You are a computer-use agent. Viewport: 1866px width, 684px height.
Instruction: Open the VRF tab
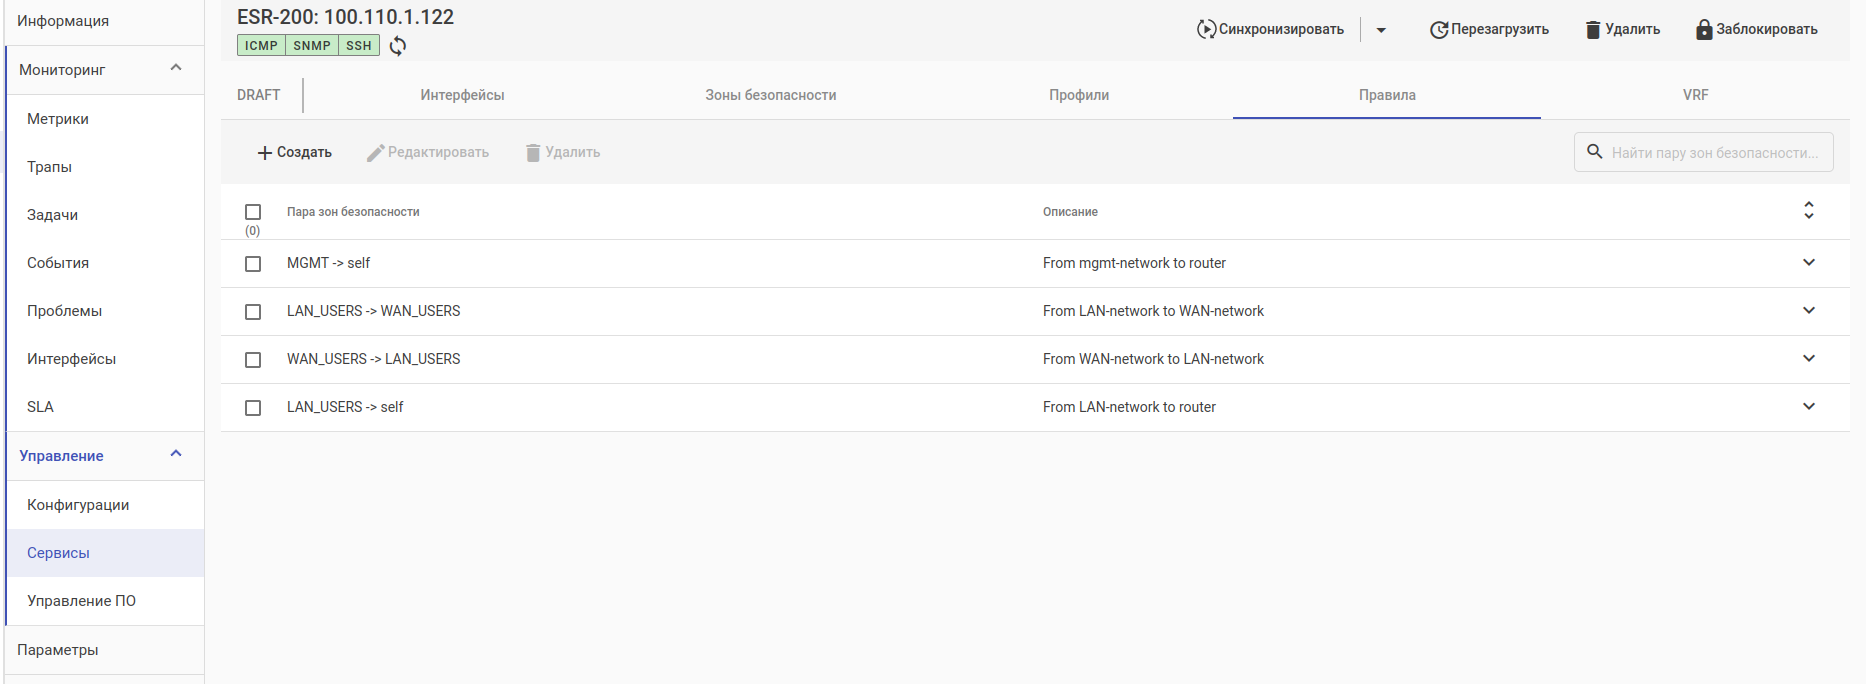(1695, 95)
